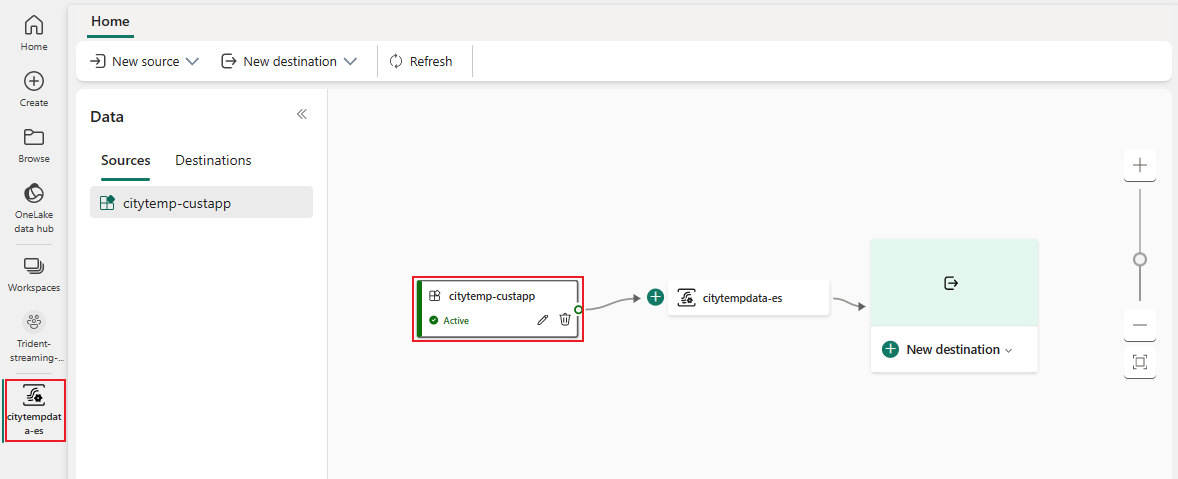Click the canvas zoom slider handle
Image resolution: width=1178 pixels, height=479 pixels.
(x=1140, y=260)
